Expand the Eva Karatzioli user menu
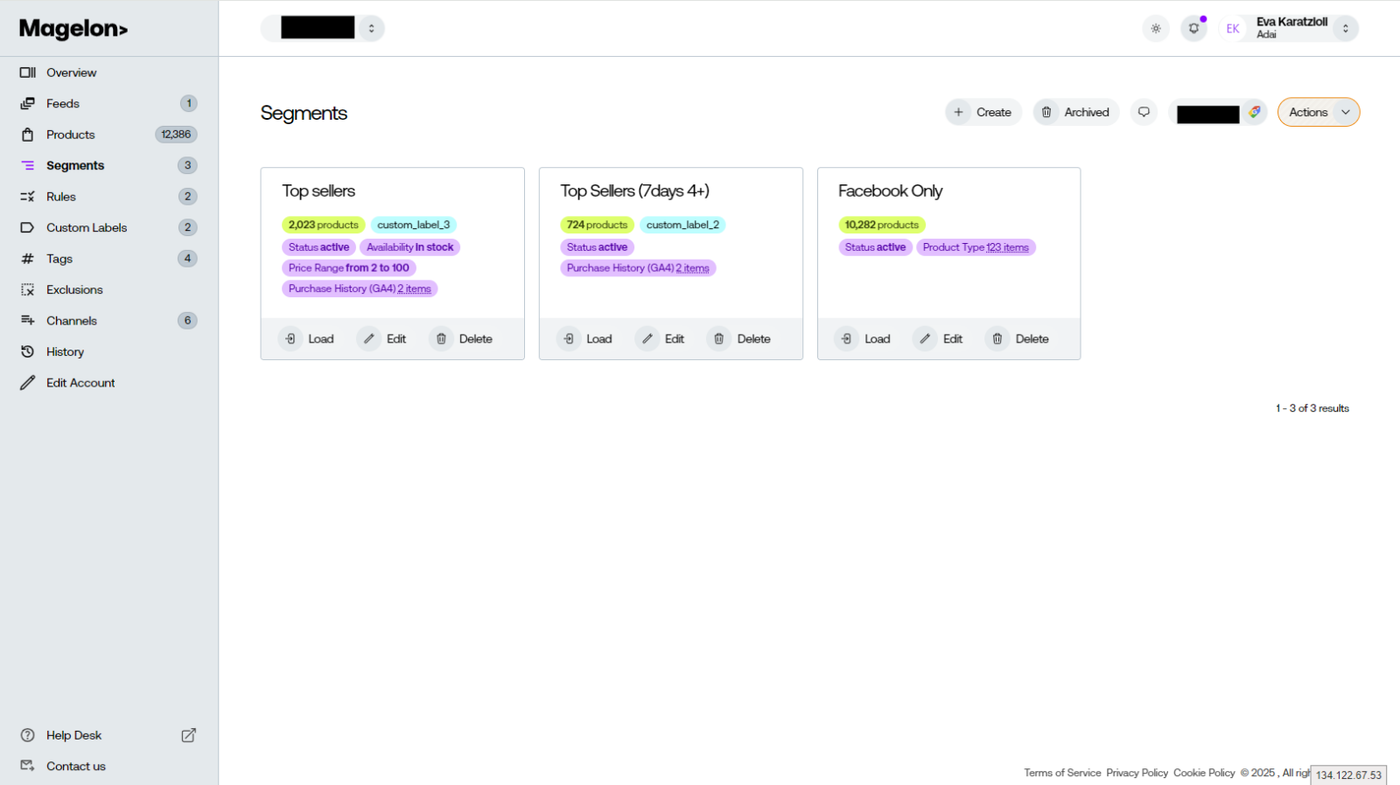 point(1345,29)
